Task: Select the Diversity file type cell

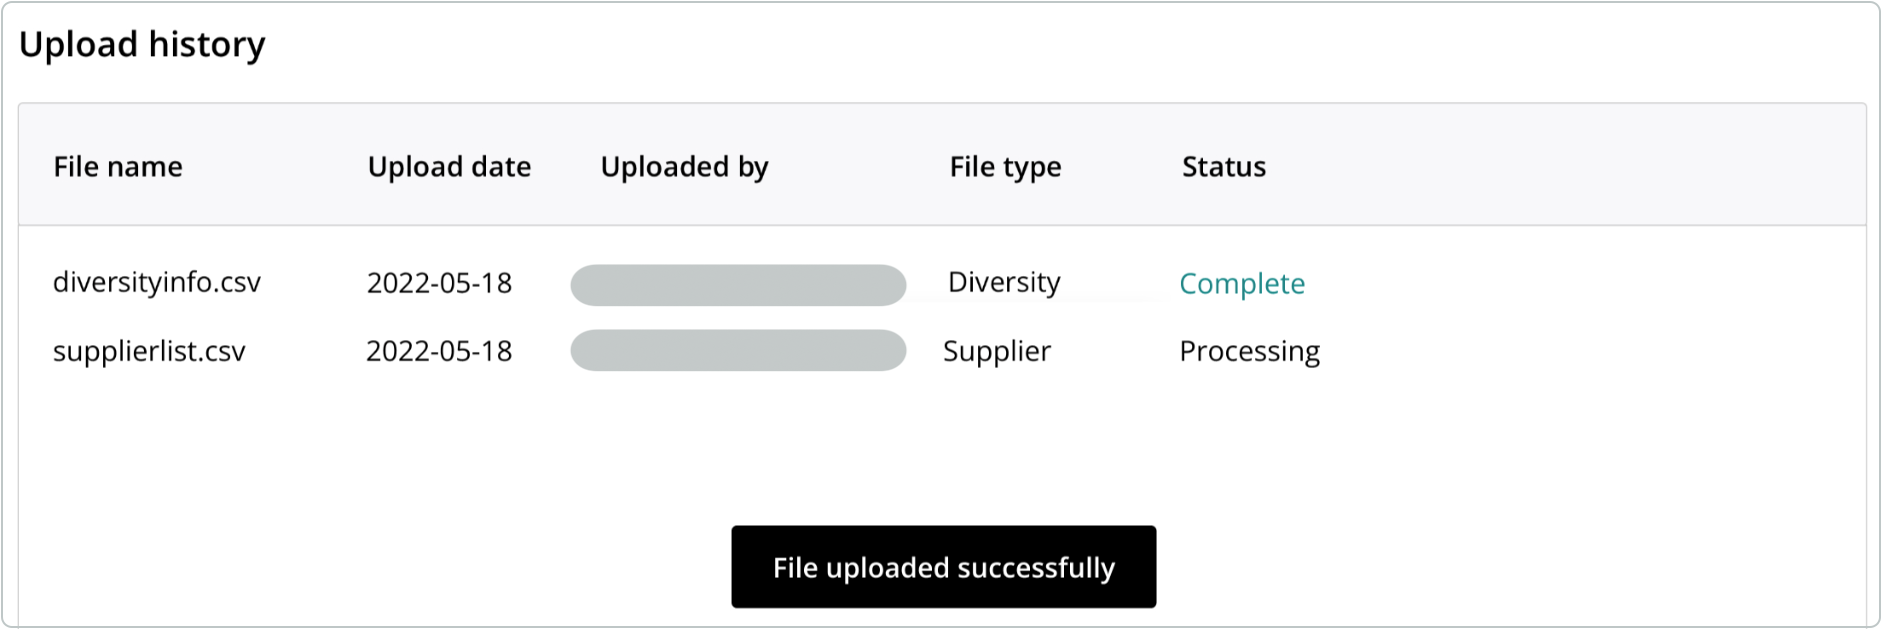Action: [x=1004, y=283]
